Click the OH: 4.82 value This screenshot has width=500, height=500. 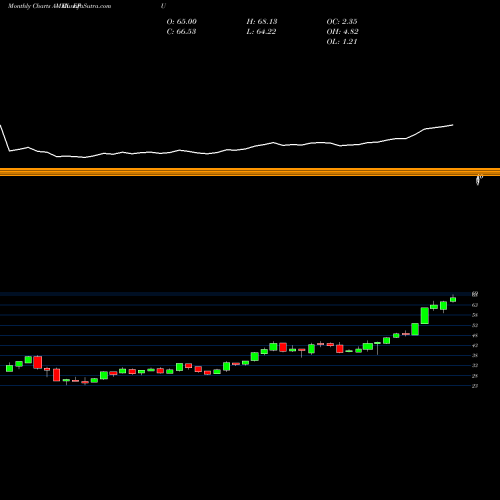pyautogui.click(x=342, y=32)
